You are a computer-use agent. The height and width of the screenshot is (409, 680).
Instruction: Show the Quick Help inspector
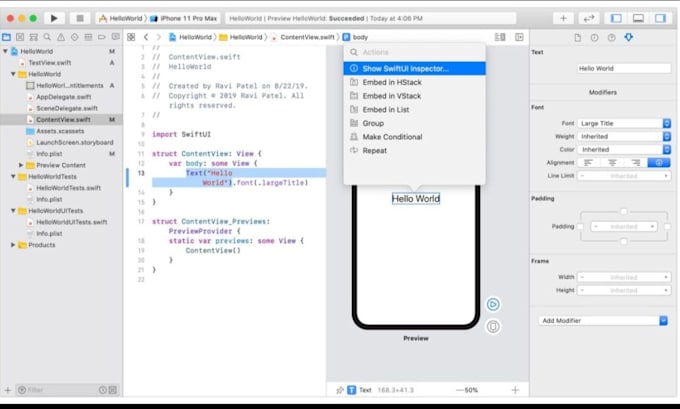tap(611, 38)
